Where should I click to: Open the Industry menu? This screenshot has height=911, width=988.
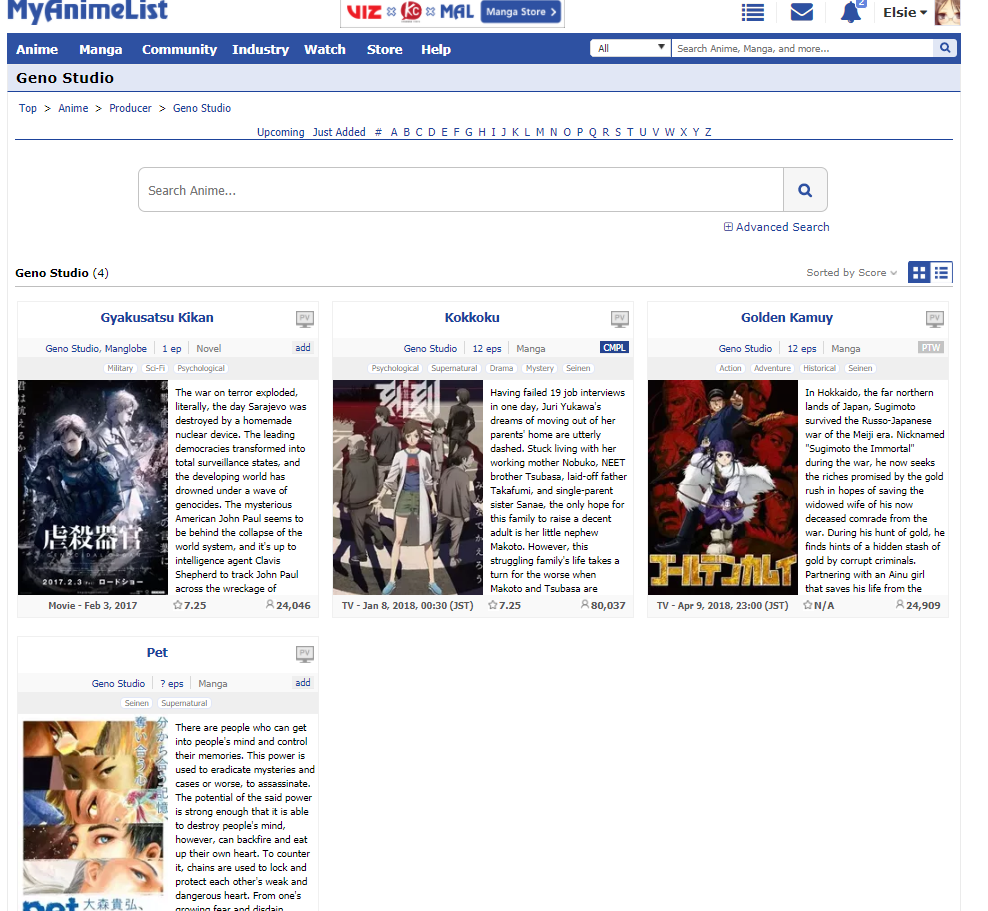(260, 49)
